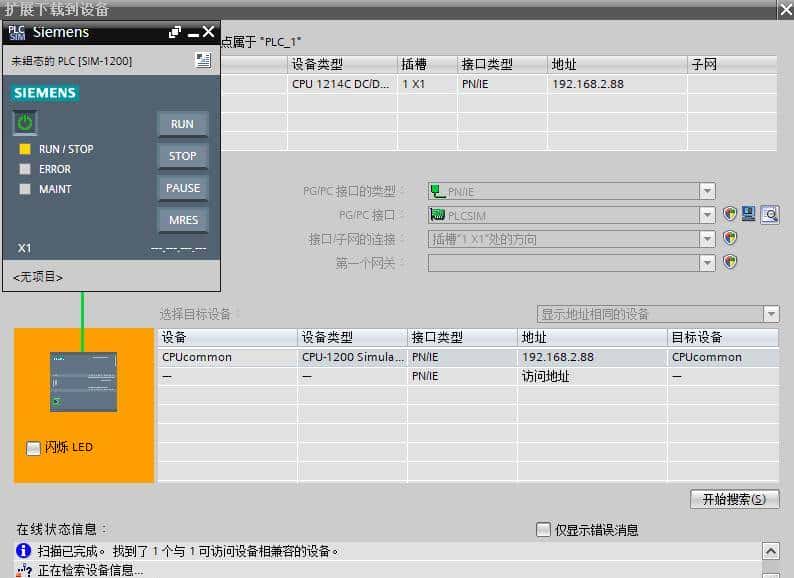Open the 第一个网关 dropdown
This screenshot has height=578, width=794.
tap(707, 262)
